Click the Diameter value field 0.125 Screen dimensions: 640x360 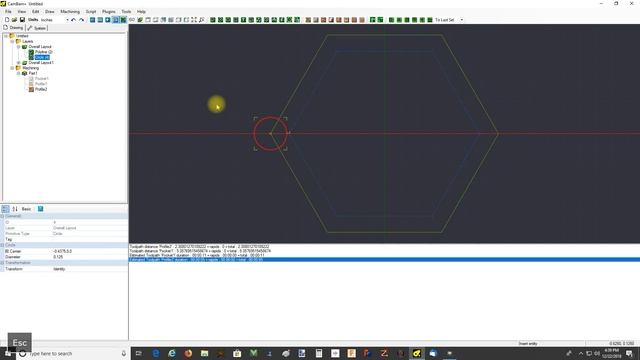(x=90, y=257)
